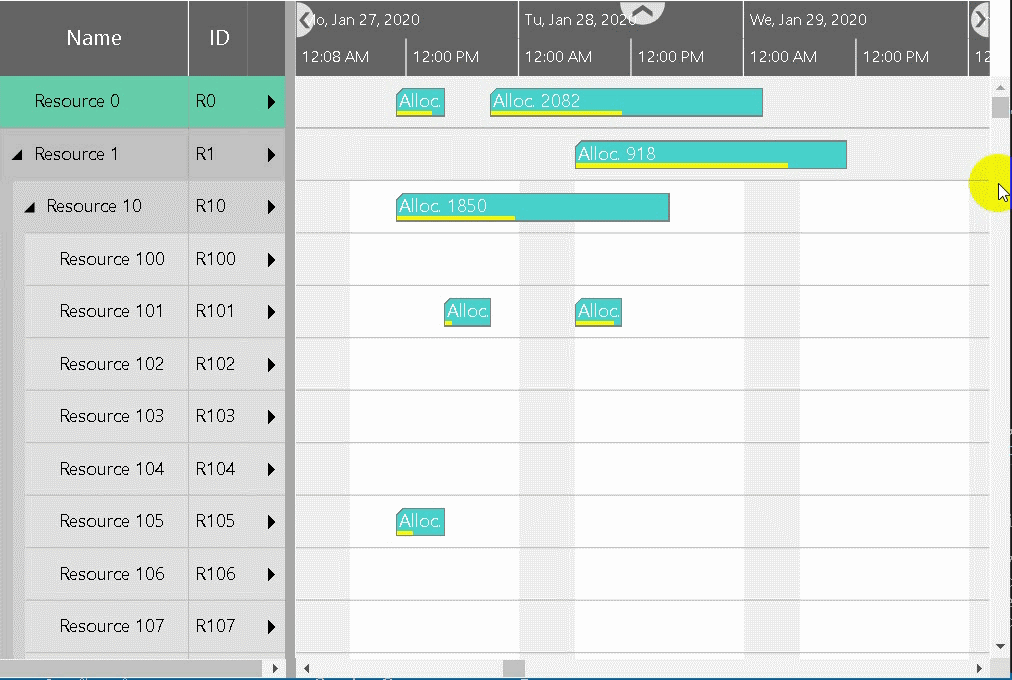This screenshot has height=680, width=1012.
Task: Click the left timeline navigation arrow
Action: (x=303, y=20)
